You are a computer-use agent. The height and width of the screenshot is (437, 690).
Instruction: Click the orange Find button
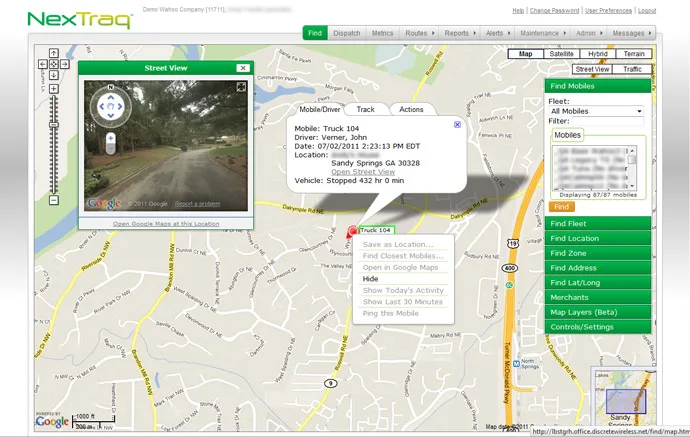[x=562, y=206]
